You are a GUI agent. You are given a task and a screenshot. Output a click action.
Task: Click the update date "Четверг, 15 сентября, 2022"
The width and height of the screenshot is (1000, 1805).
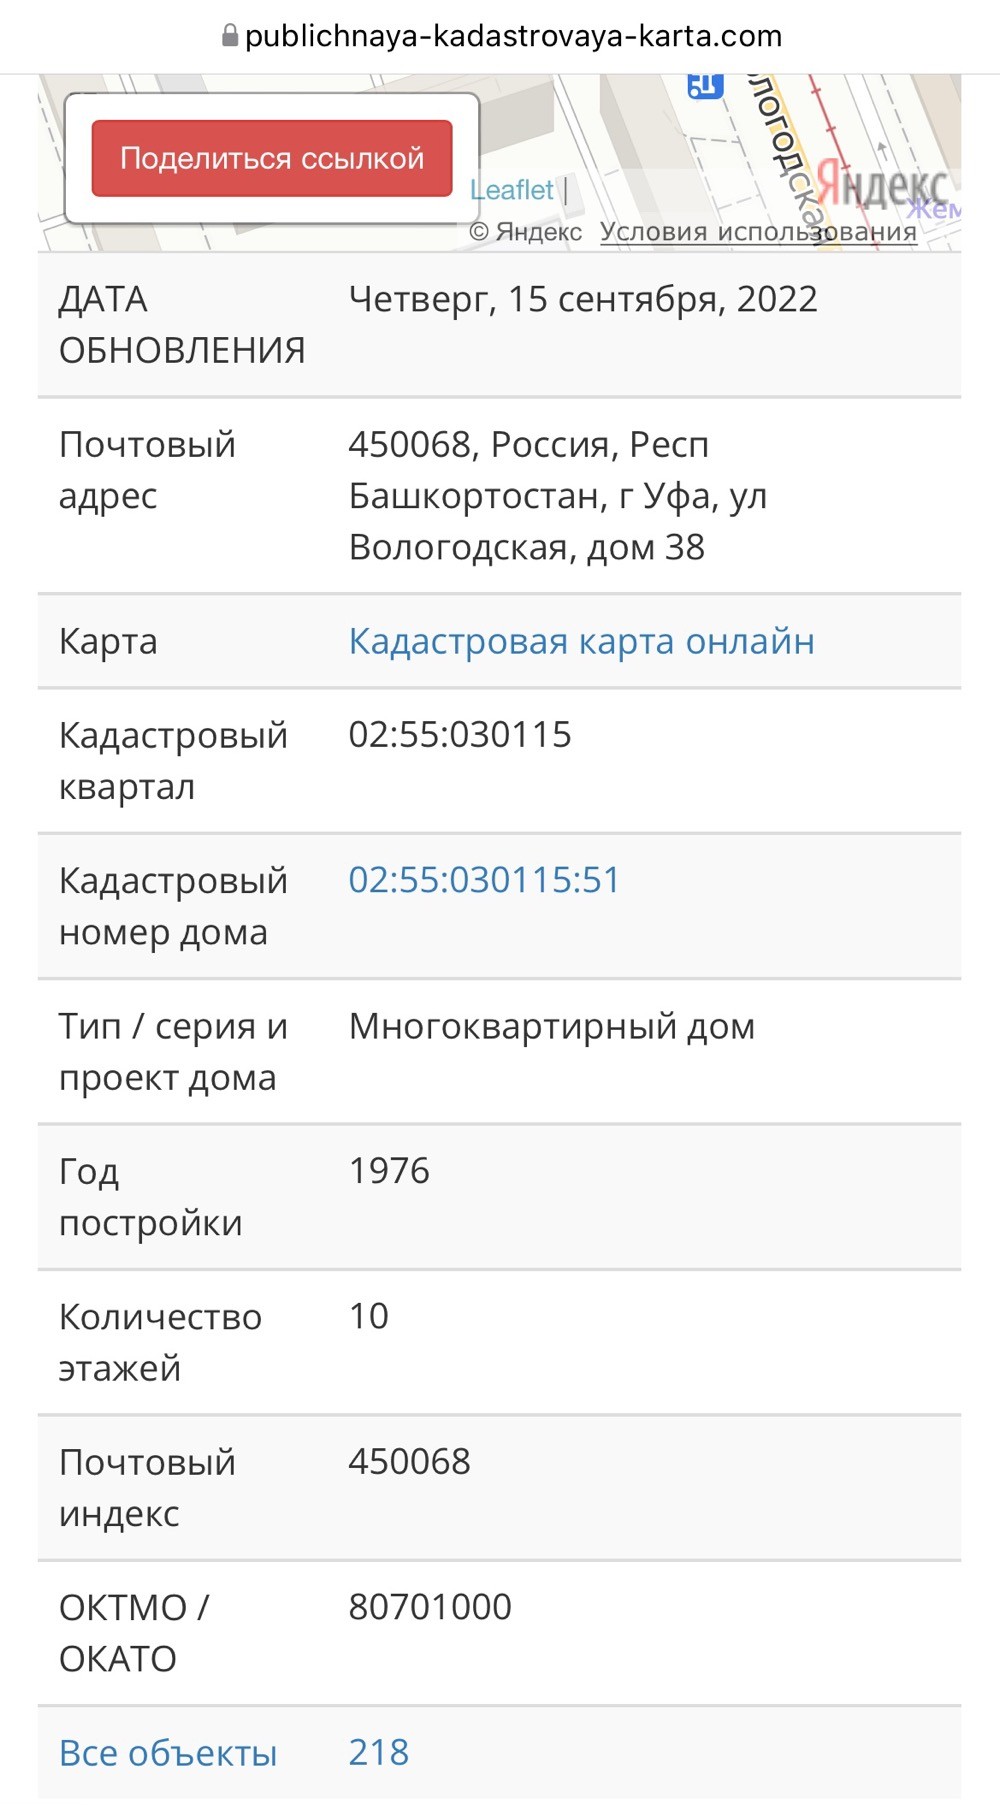[583, 299]
